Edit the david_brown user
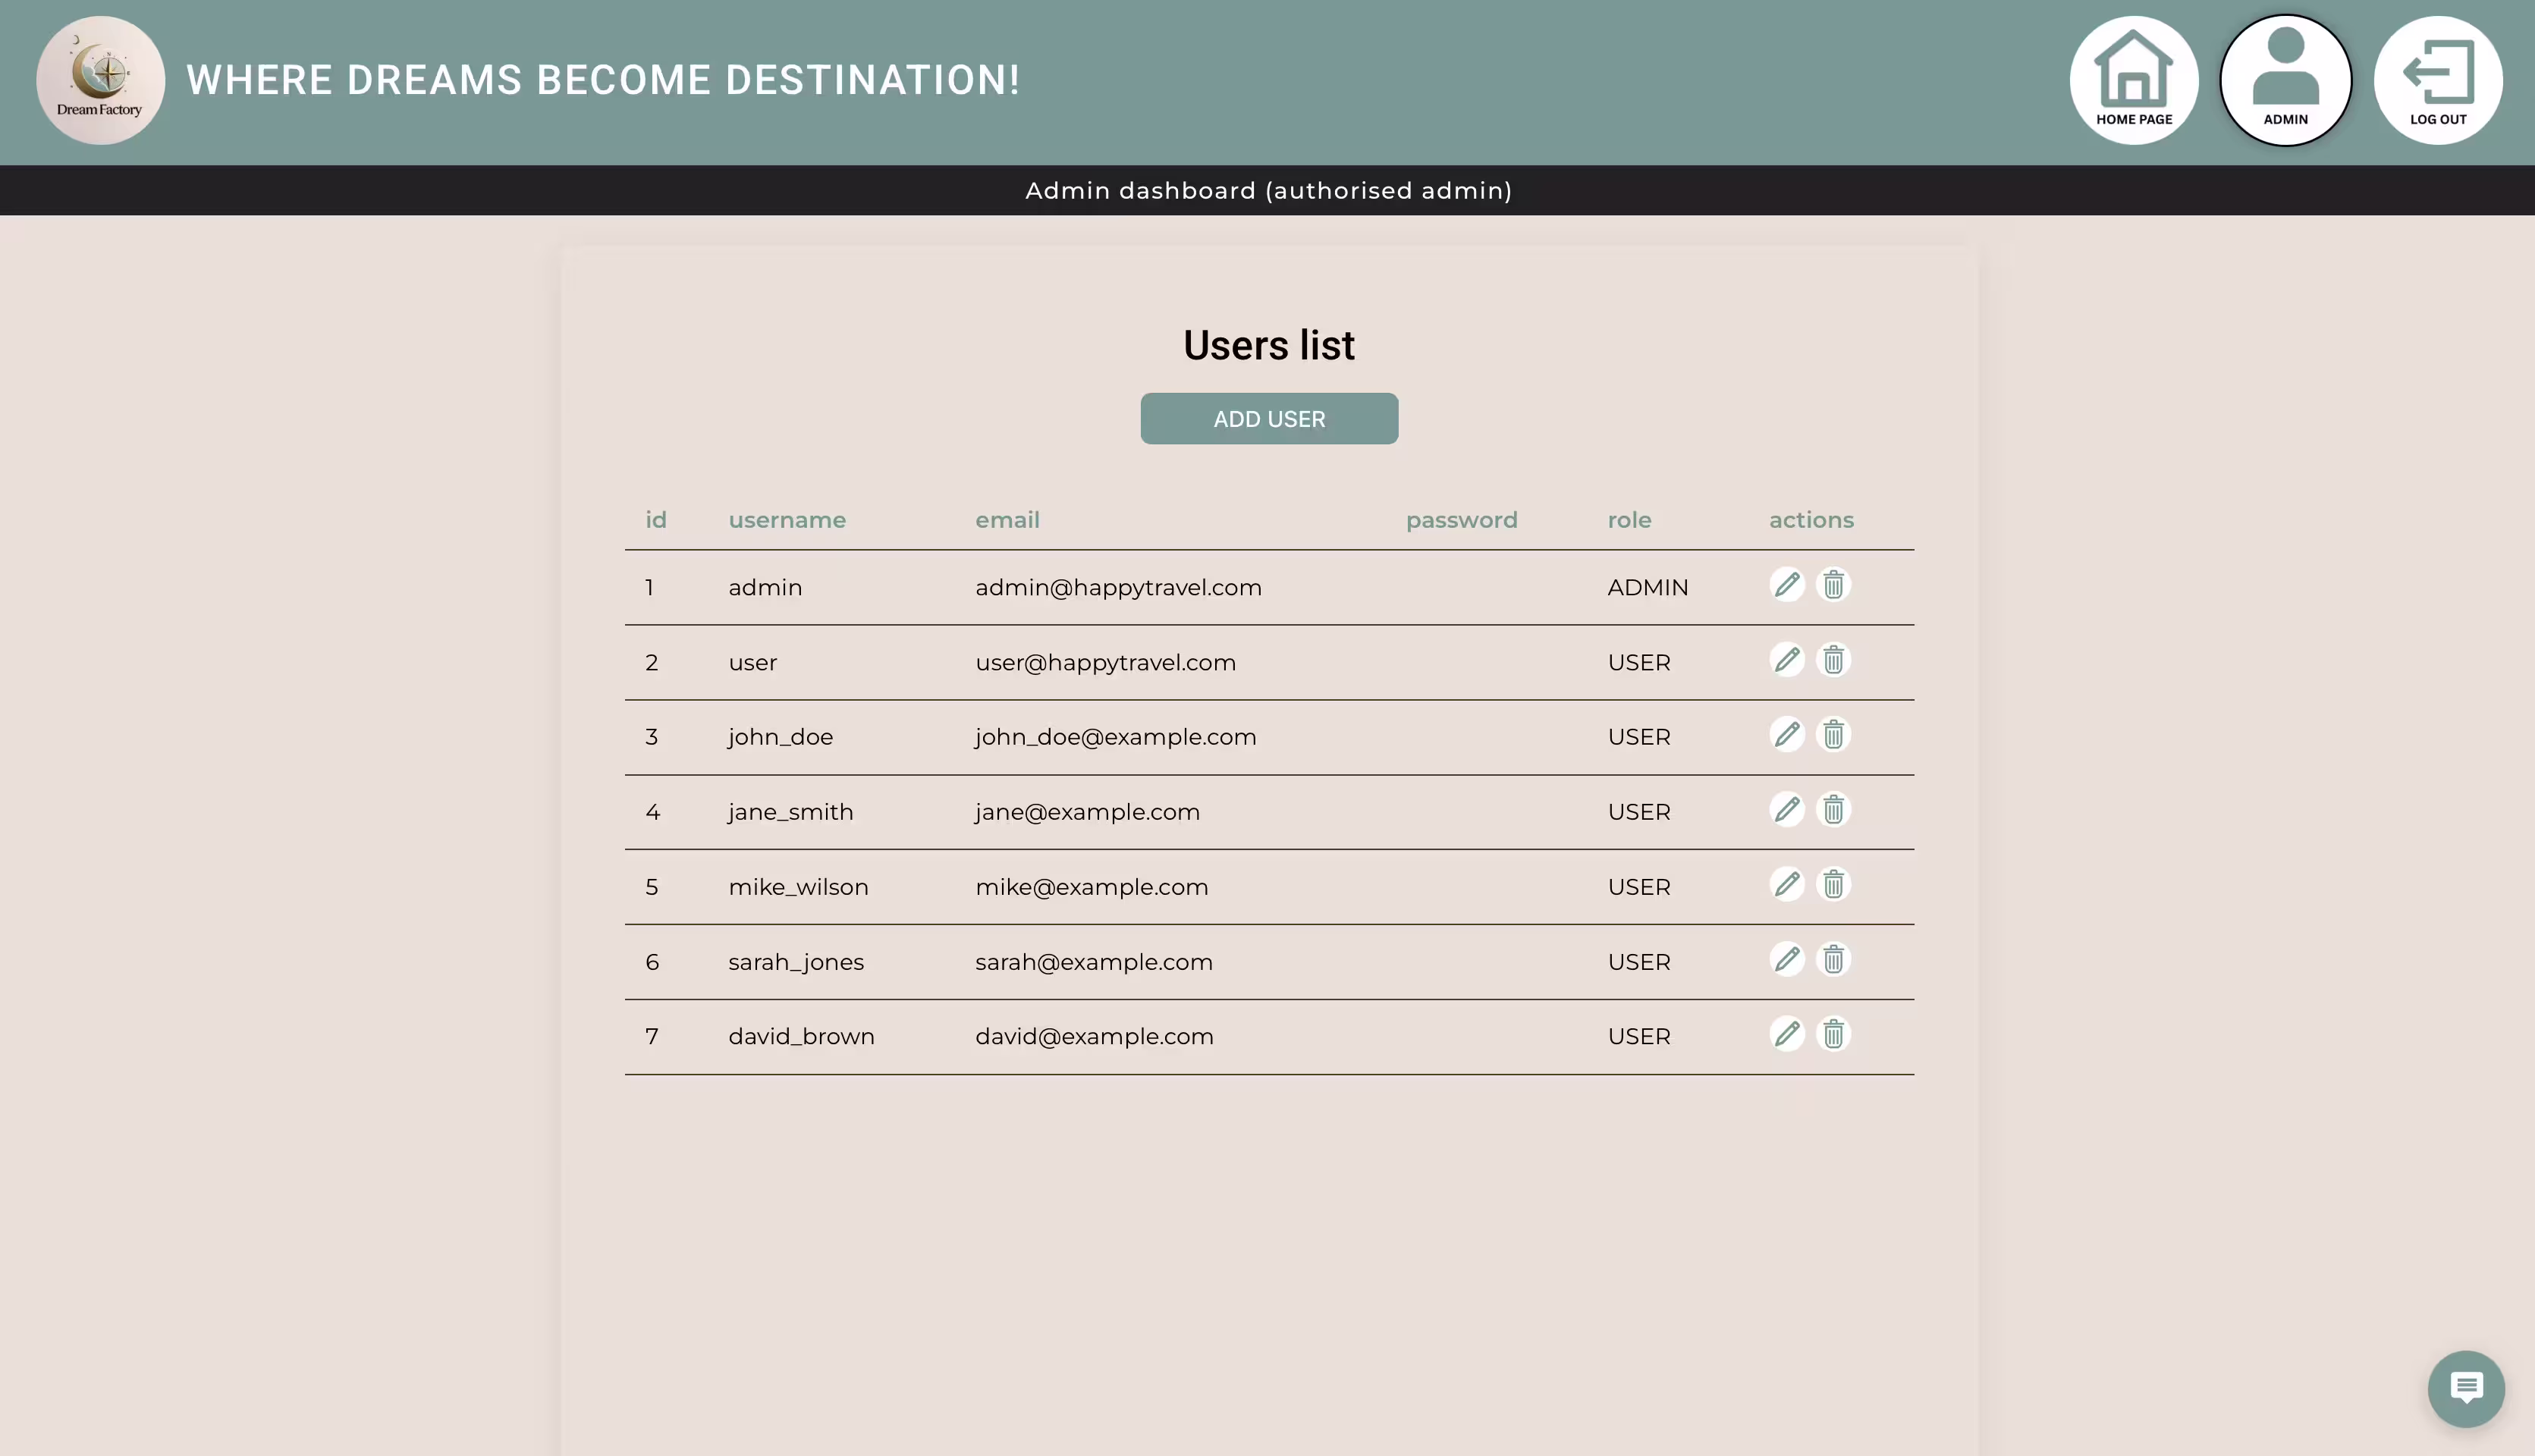This screenshot has width=2535, height=1456. click(1787, 1034)
